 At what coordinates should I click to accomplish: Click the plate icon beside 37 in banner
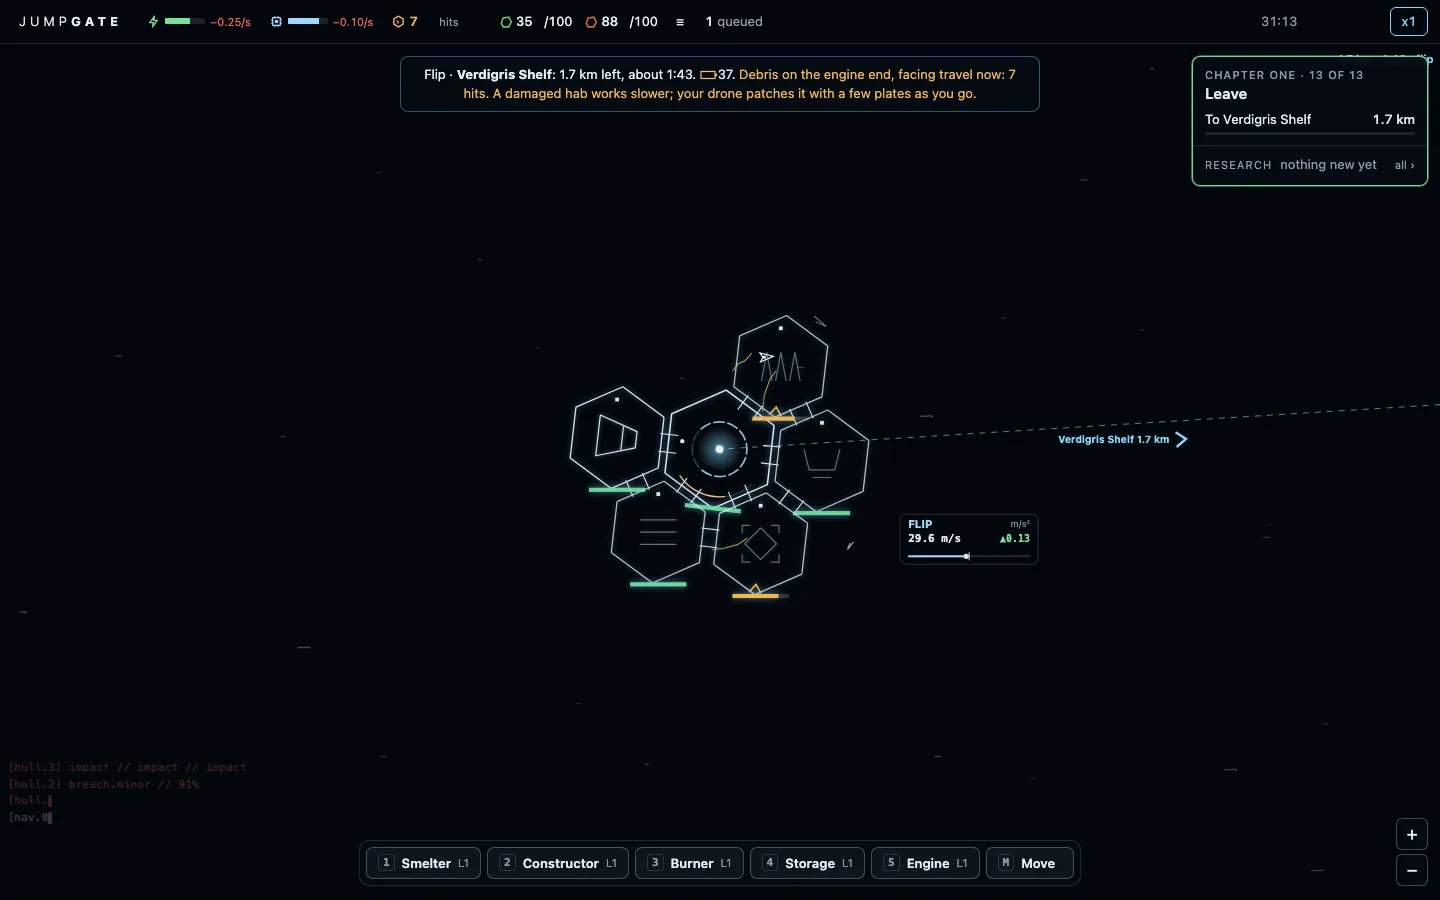708,75
